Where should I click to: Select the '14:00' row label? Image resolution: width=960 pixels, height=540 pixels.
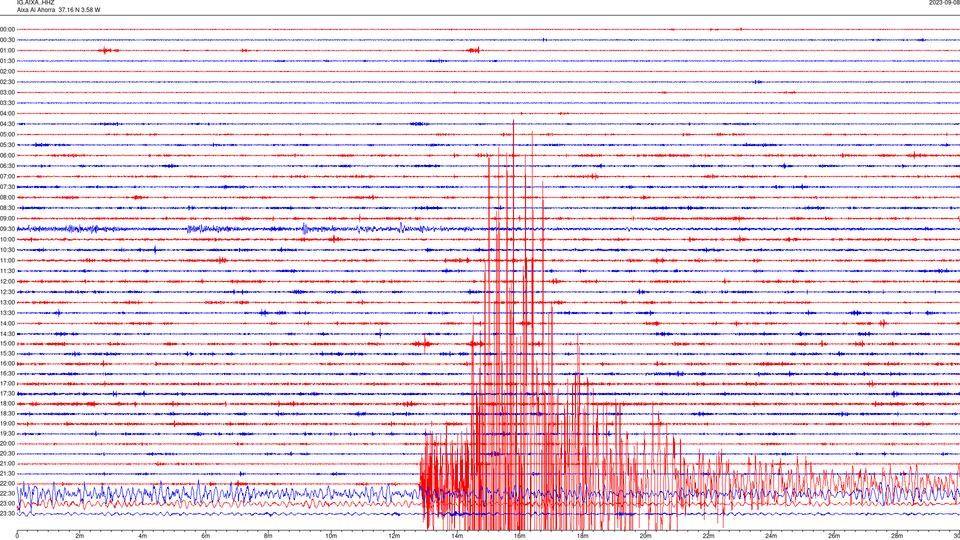(7, 324)
